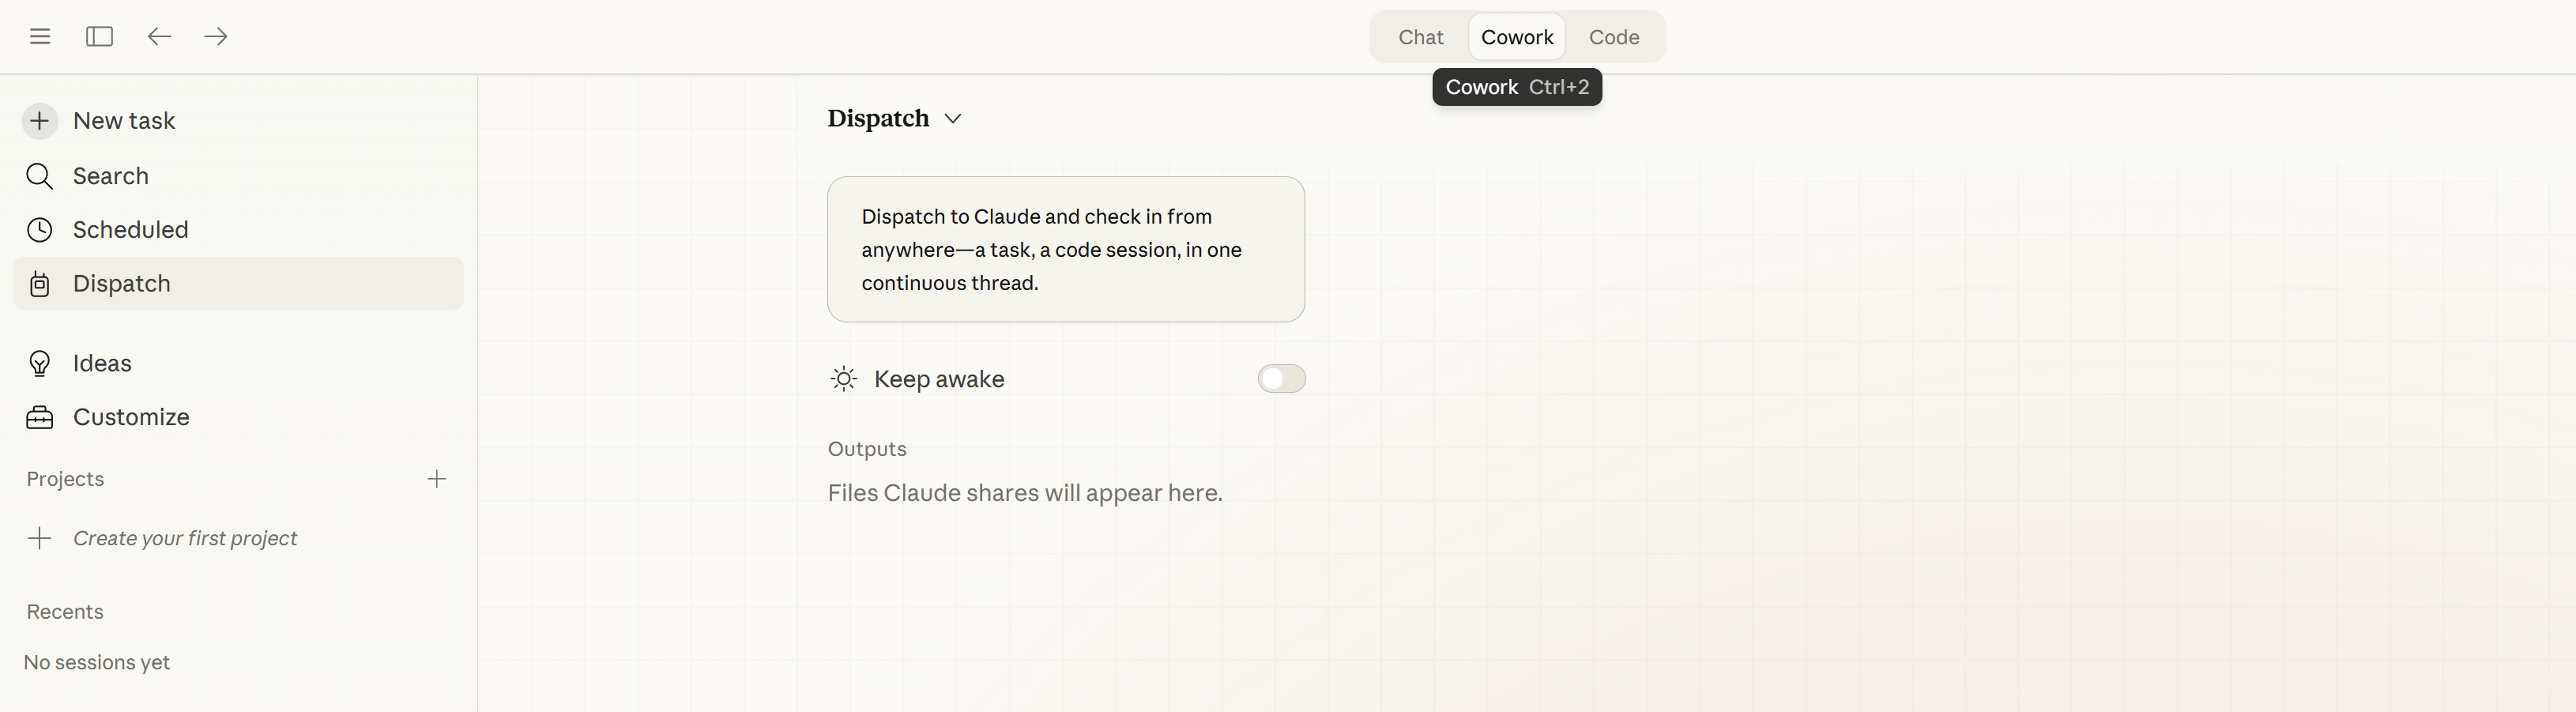Screen dimensions: 2576x712
Task: Add a project with the plus icon
Action: [x=437, y=479]
